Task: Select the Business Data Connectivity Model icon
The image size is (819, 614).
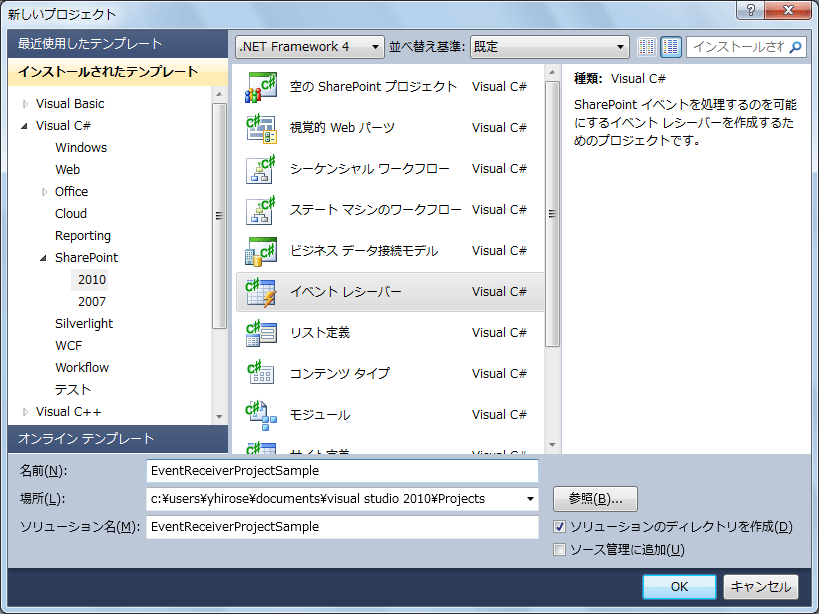Action: click(261, 251)
